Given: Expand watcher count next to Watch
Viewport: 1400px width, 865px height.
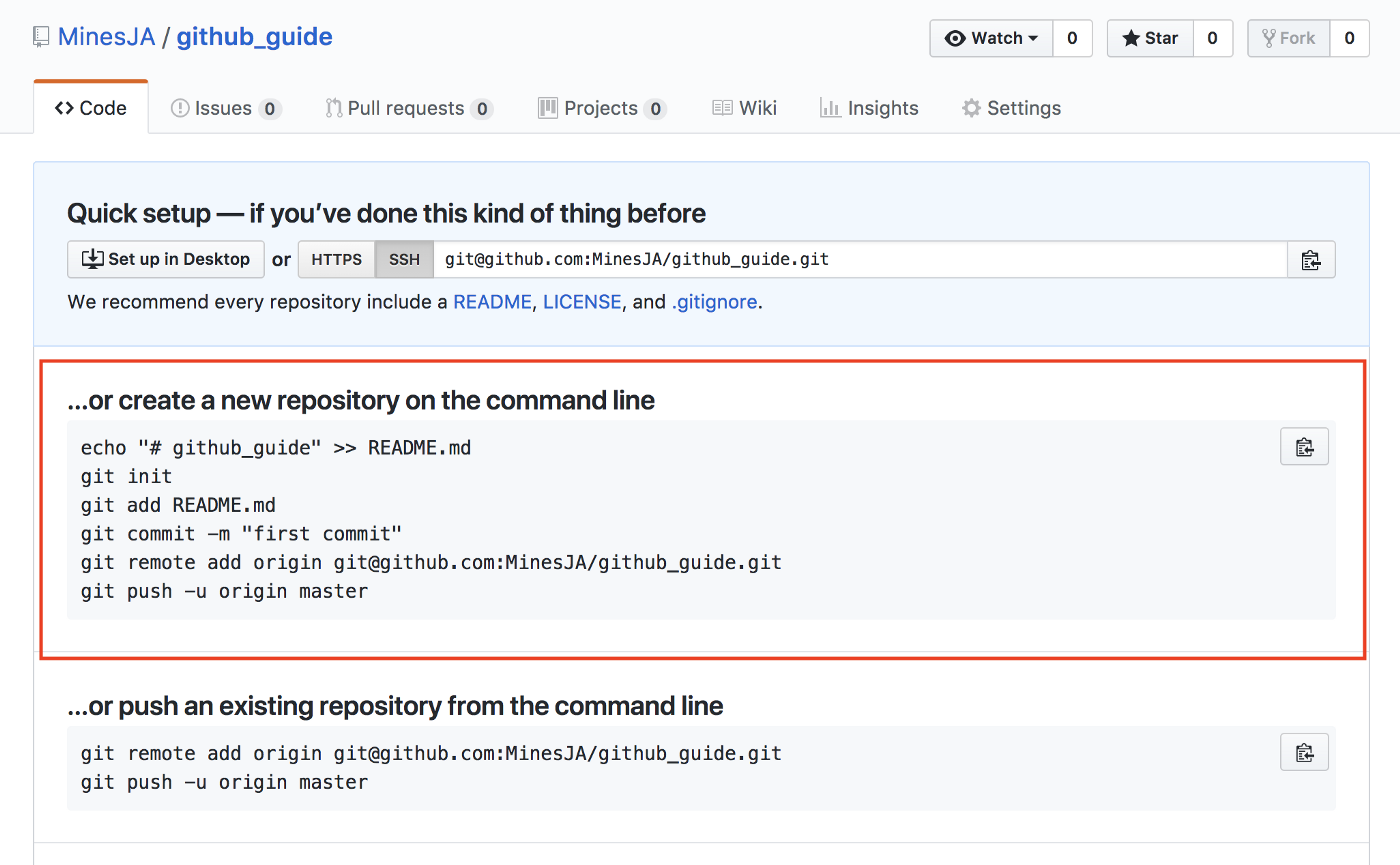Looking at the screenshot, I should point(1071,38).
